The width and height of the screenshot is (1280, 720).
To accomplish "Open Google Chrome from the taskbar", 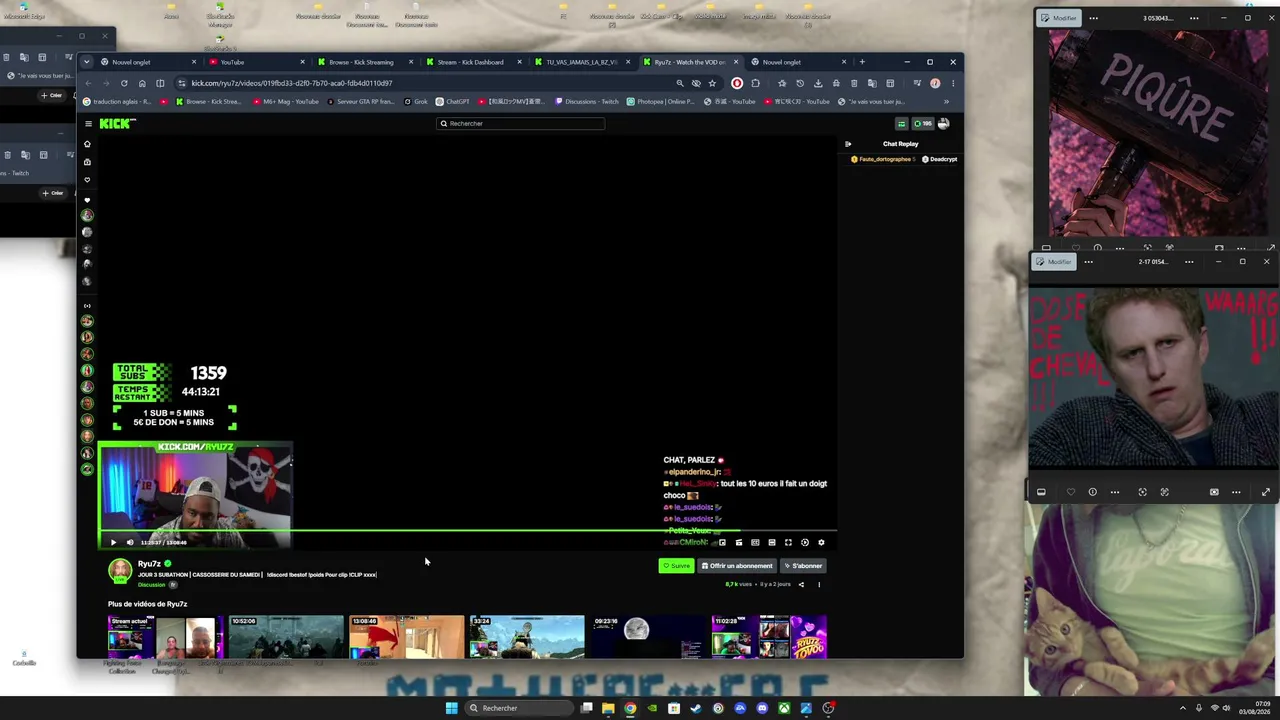I will (x=630, y=708).
